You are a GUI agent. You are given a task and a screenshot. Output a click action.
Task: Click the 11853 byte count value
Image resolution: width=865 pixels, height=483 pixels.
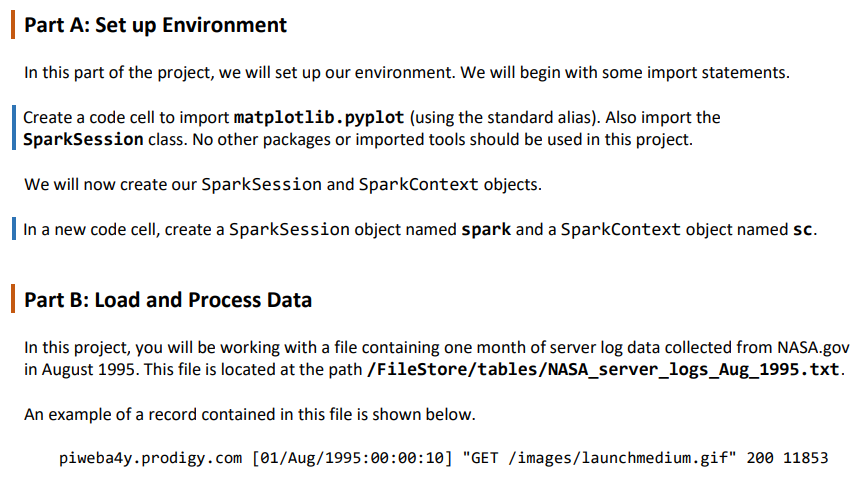(x=805, y=458)
